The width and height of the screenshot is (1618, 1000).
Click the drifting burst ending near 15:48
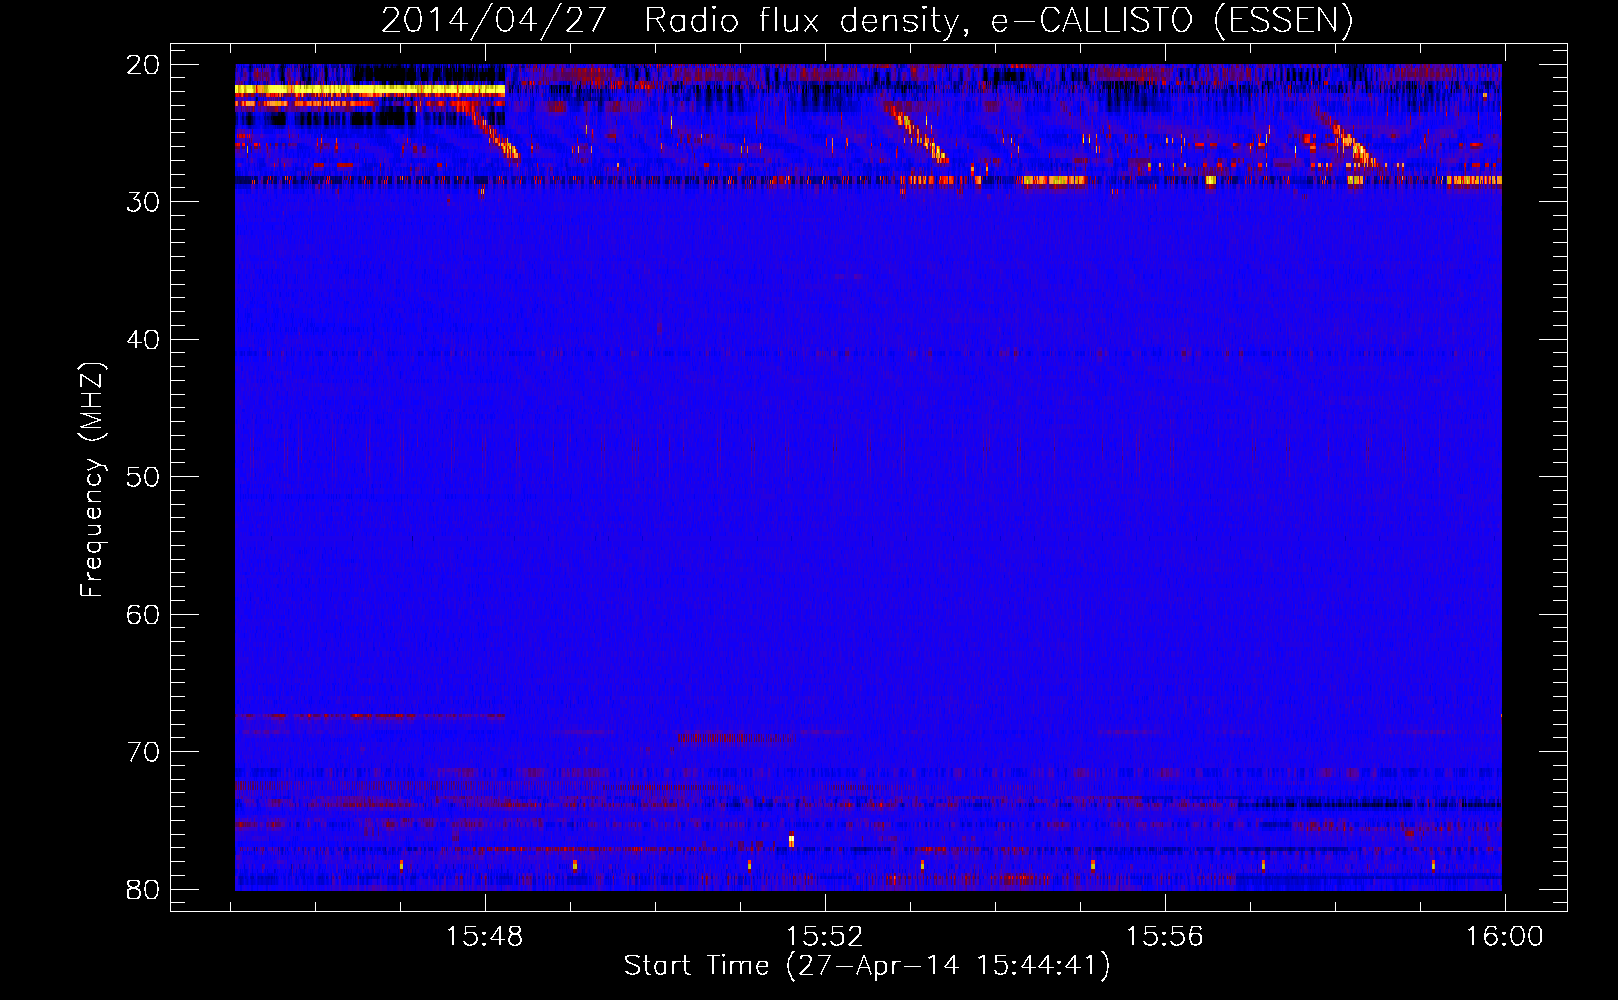[x=490, y=130]
